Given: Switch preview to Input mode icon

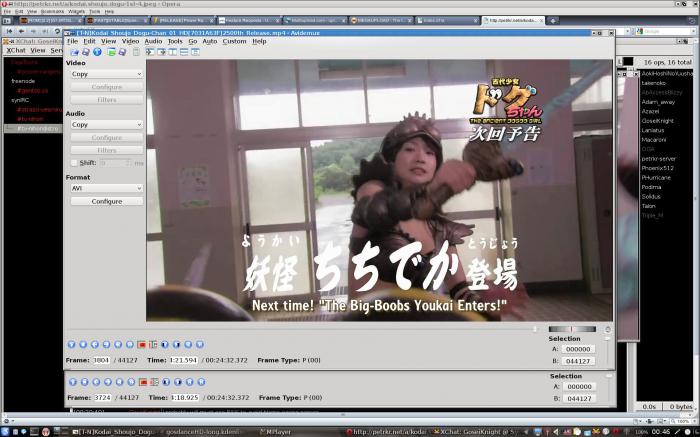Looking at the screenshot, I should tap(150, 52).
